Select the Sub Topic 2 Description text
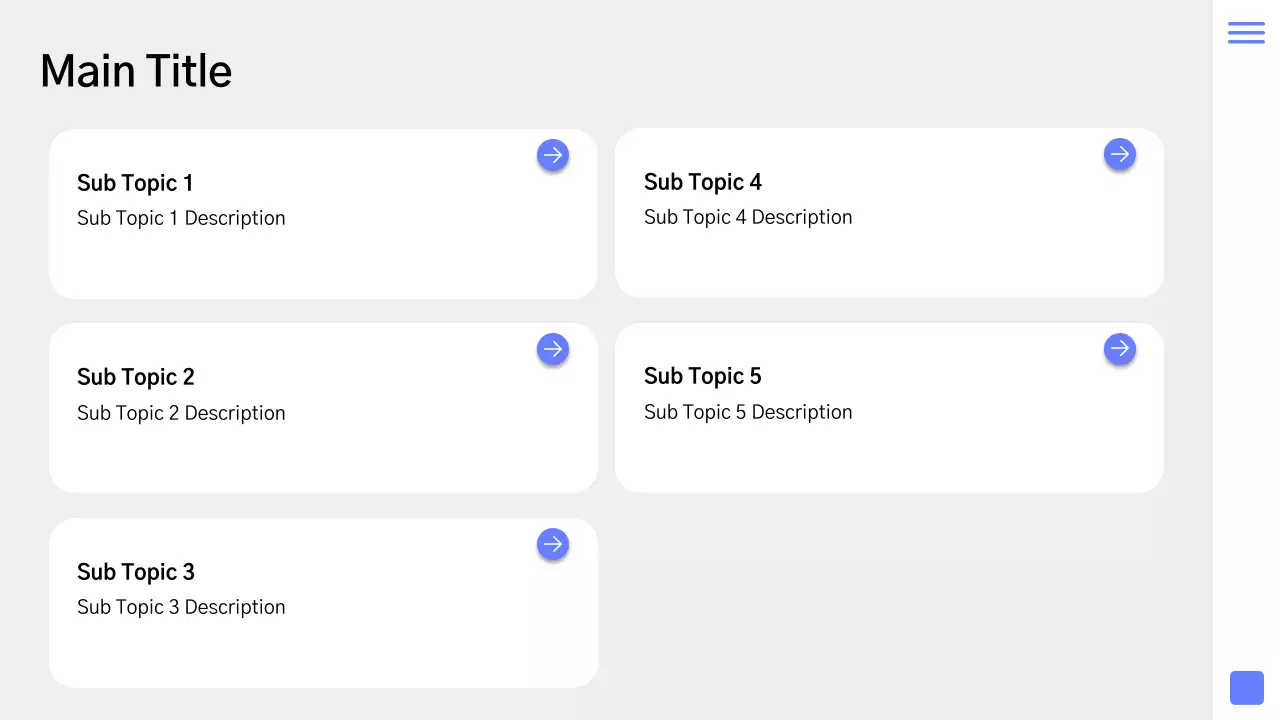The width and height of the screenshot is (1280, 720). [181, 413]
